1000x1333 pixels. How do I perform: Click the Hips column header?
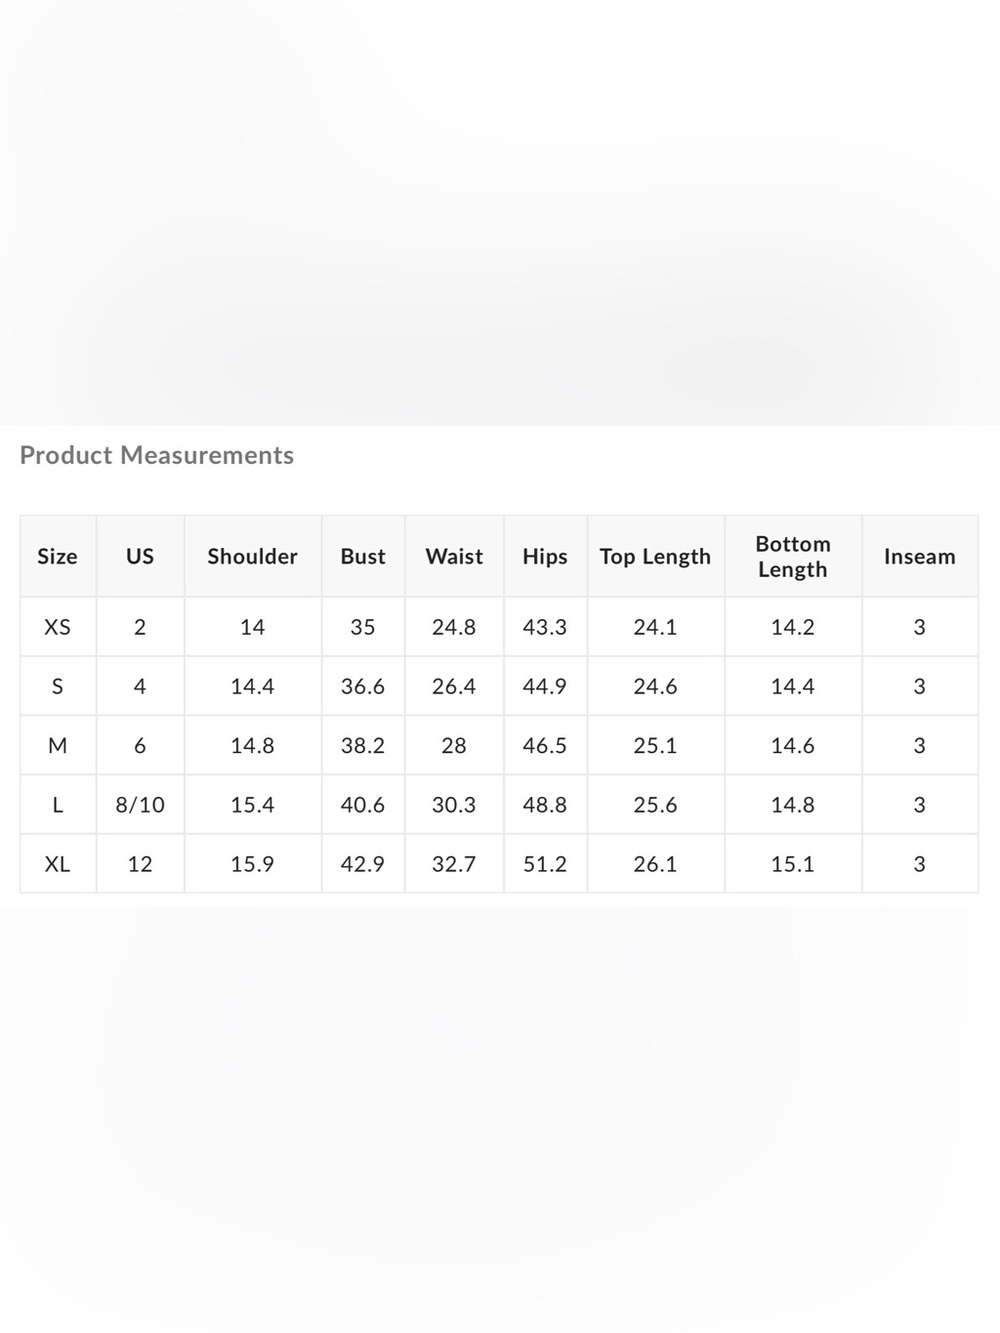click(545, 557)
